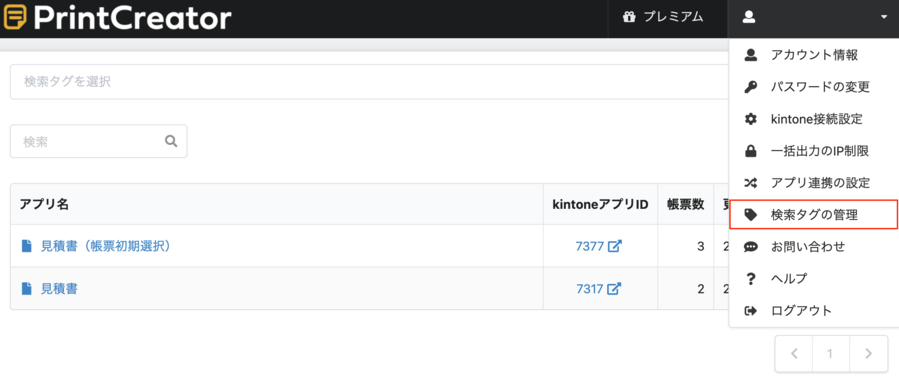Viewport: 899px width, 383px height.
Task: Select 一括出力のIP制限 in the menu
Action: 814,151
